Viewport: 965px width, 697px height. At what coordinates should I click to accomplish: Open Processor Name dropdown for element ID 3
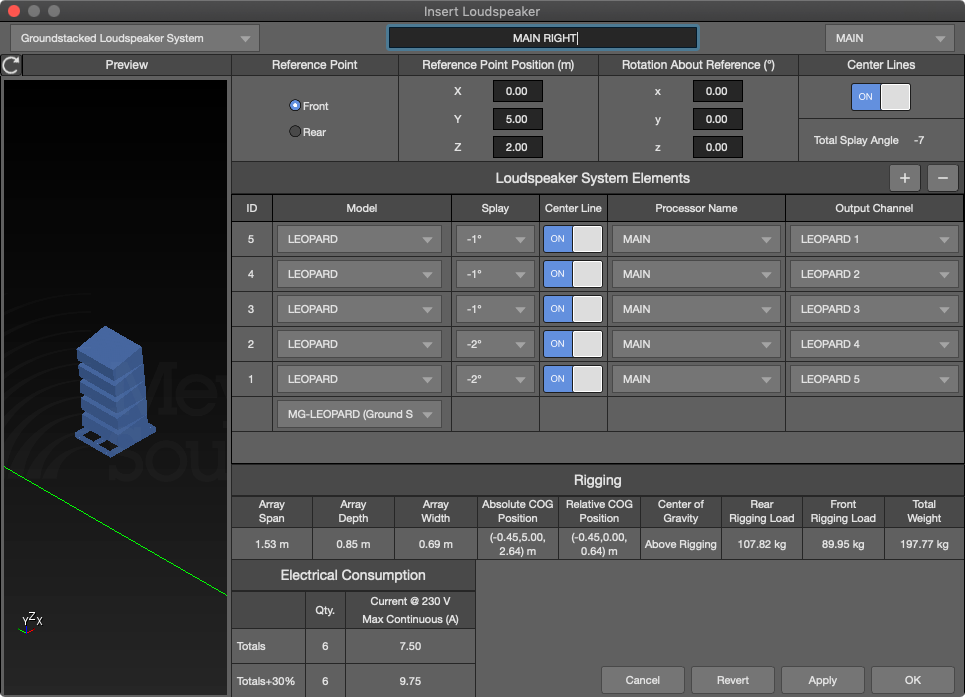click(x=696, y=309)
